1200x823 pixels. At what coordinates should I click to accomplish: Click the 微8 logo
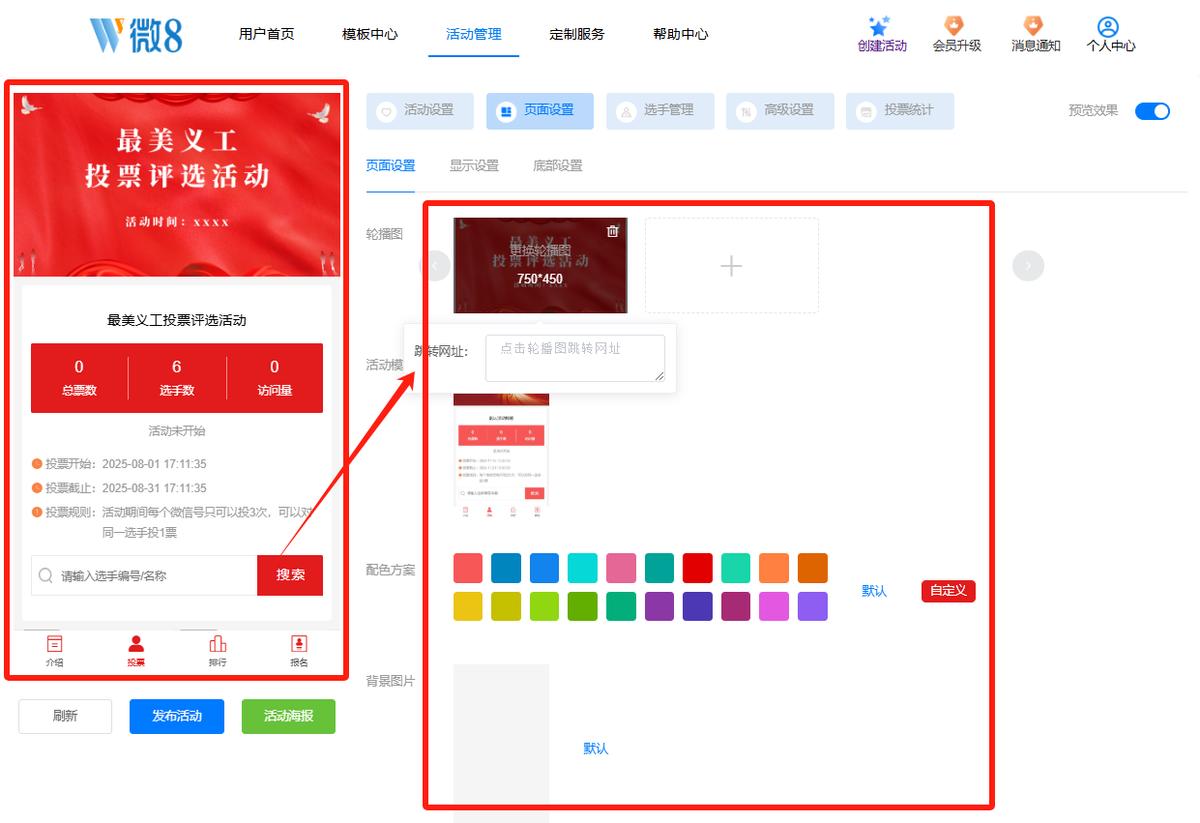click(136, 34)
